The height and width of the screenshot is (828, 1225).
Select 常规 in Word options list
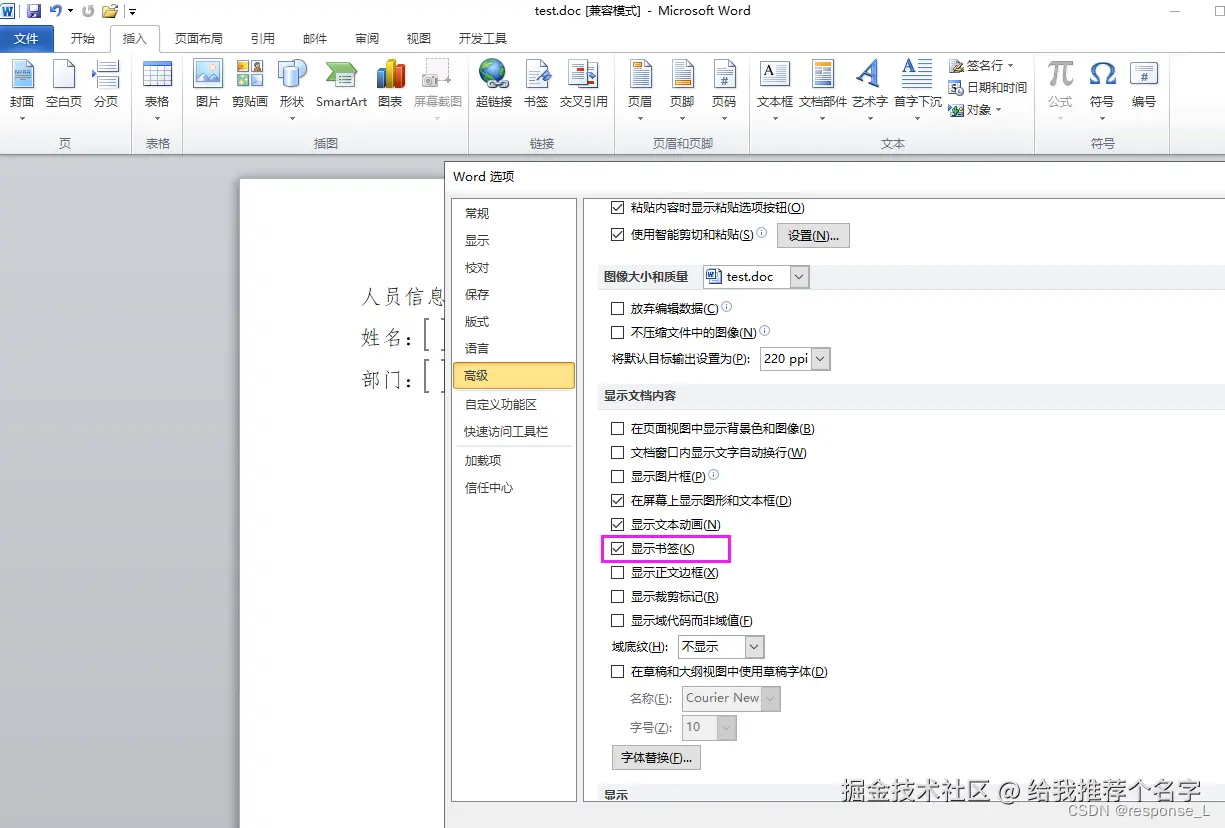pyautogui.click(x=514, y=214)
